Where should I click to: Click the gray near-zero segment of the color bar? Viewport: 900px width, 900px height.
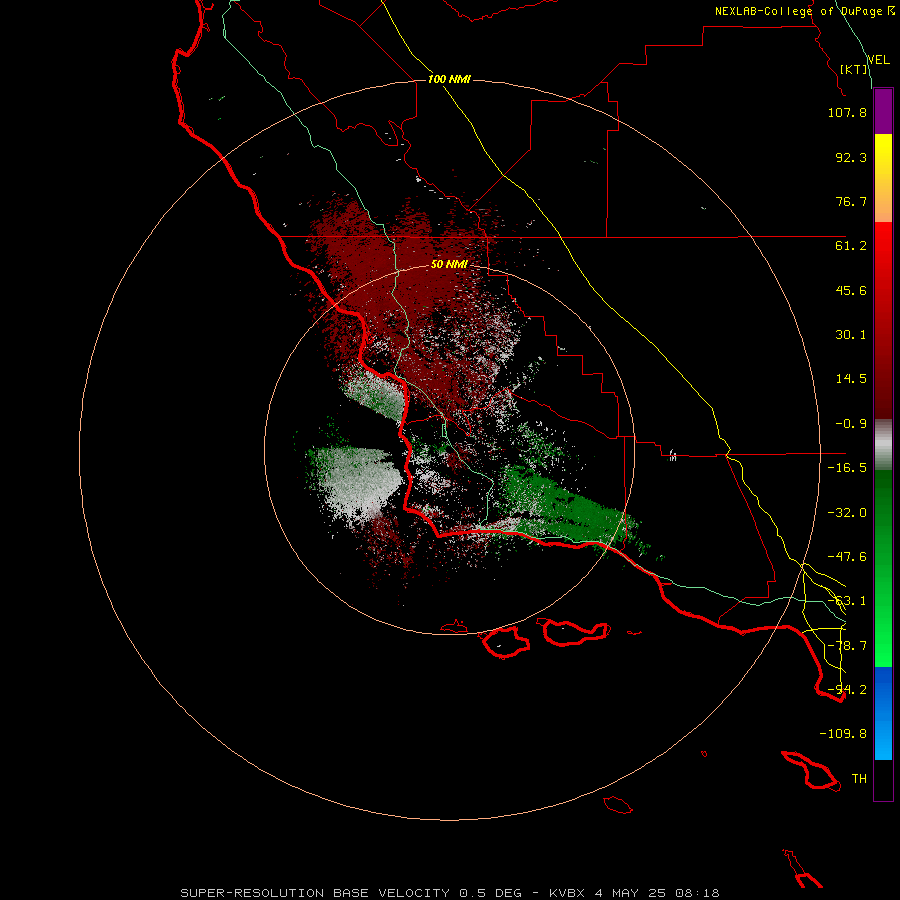coord(883,445)
